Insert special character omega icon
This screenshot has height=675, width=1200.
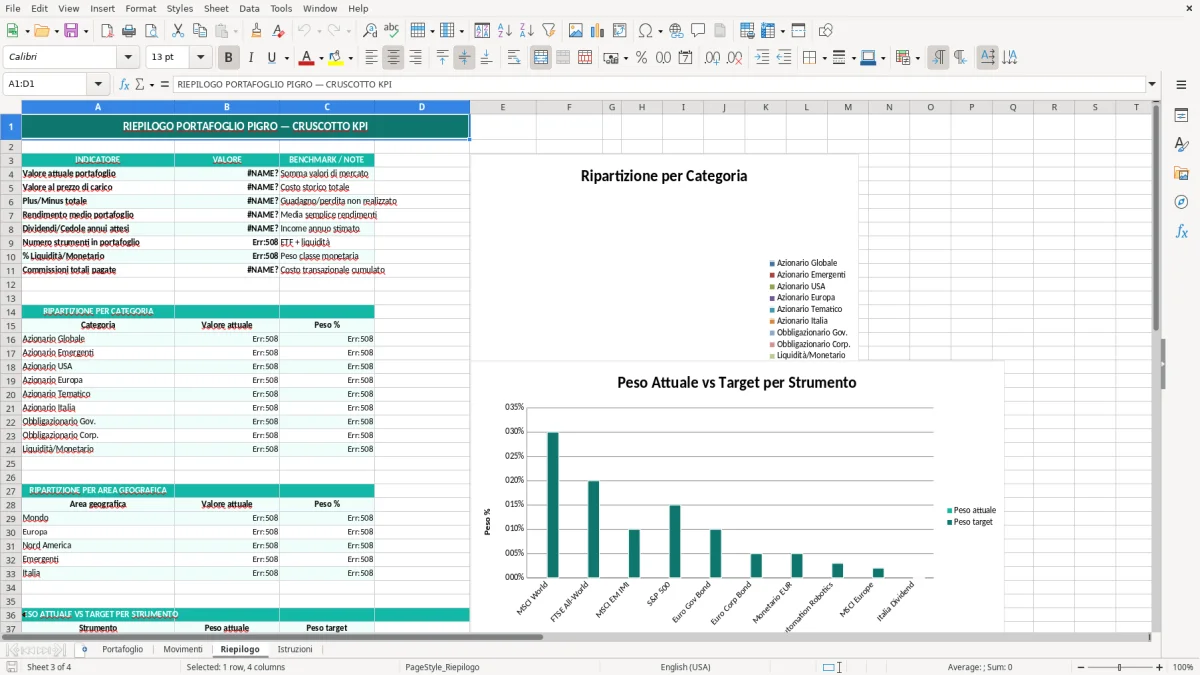(x=645, y=31)
